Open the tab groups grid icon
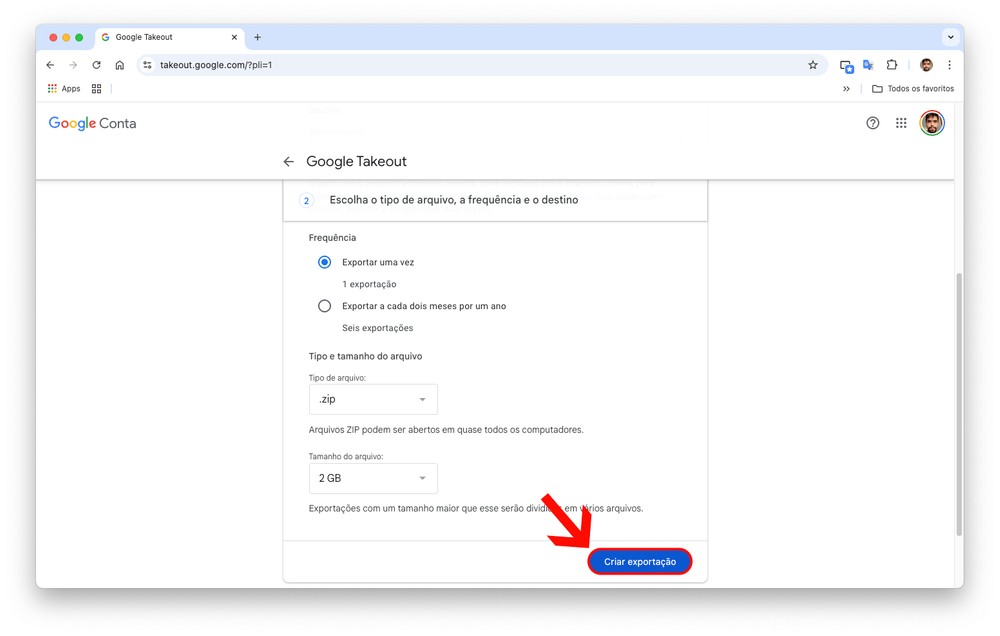1000x636 pixels. tap(96, 89)
